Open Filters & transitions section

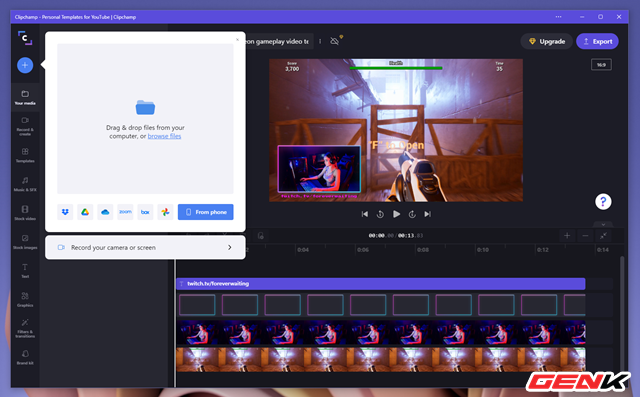25,328
